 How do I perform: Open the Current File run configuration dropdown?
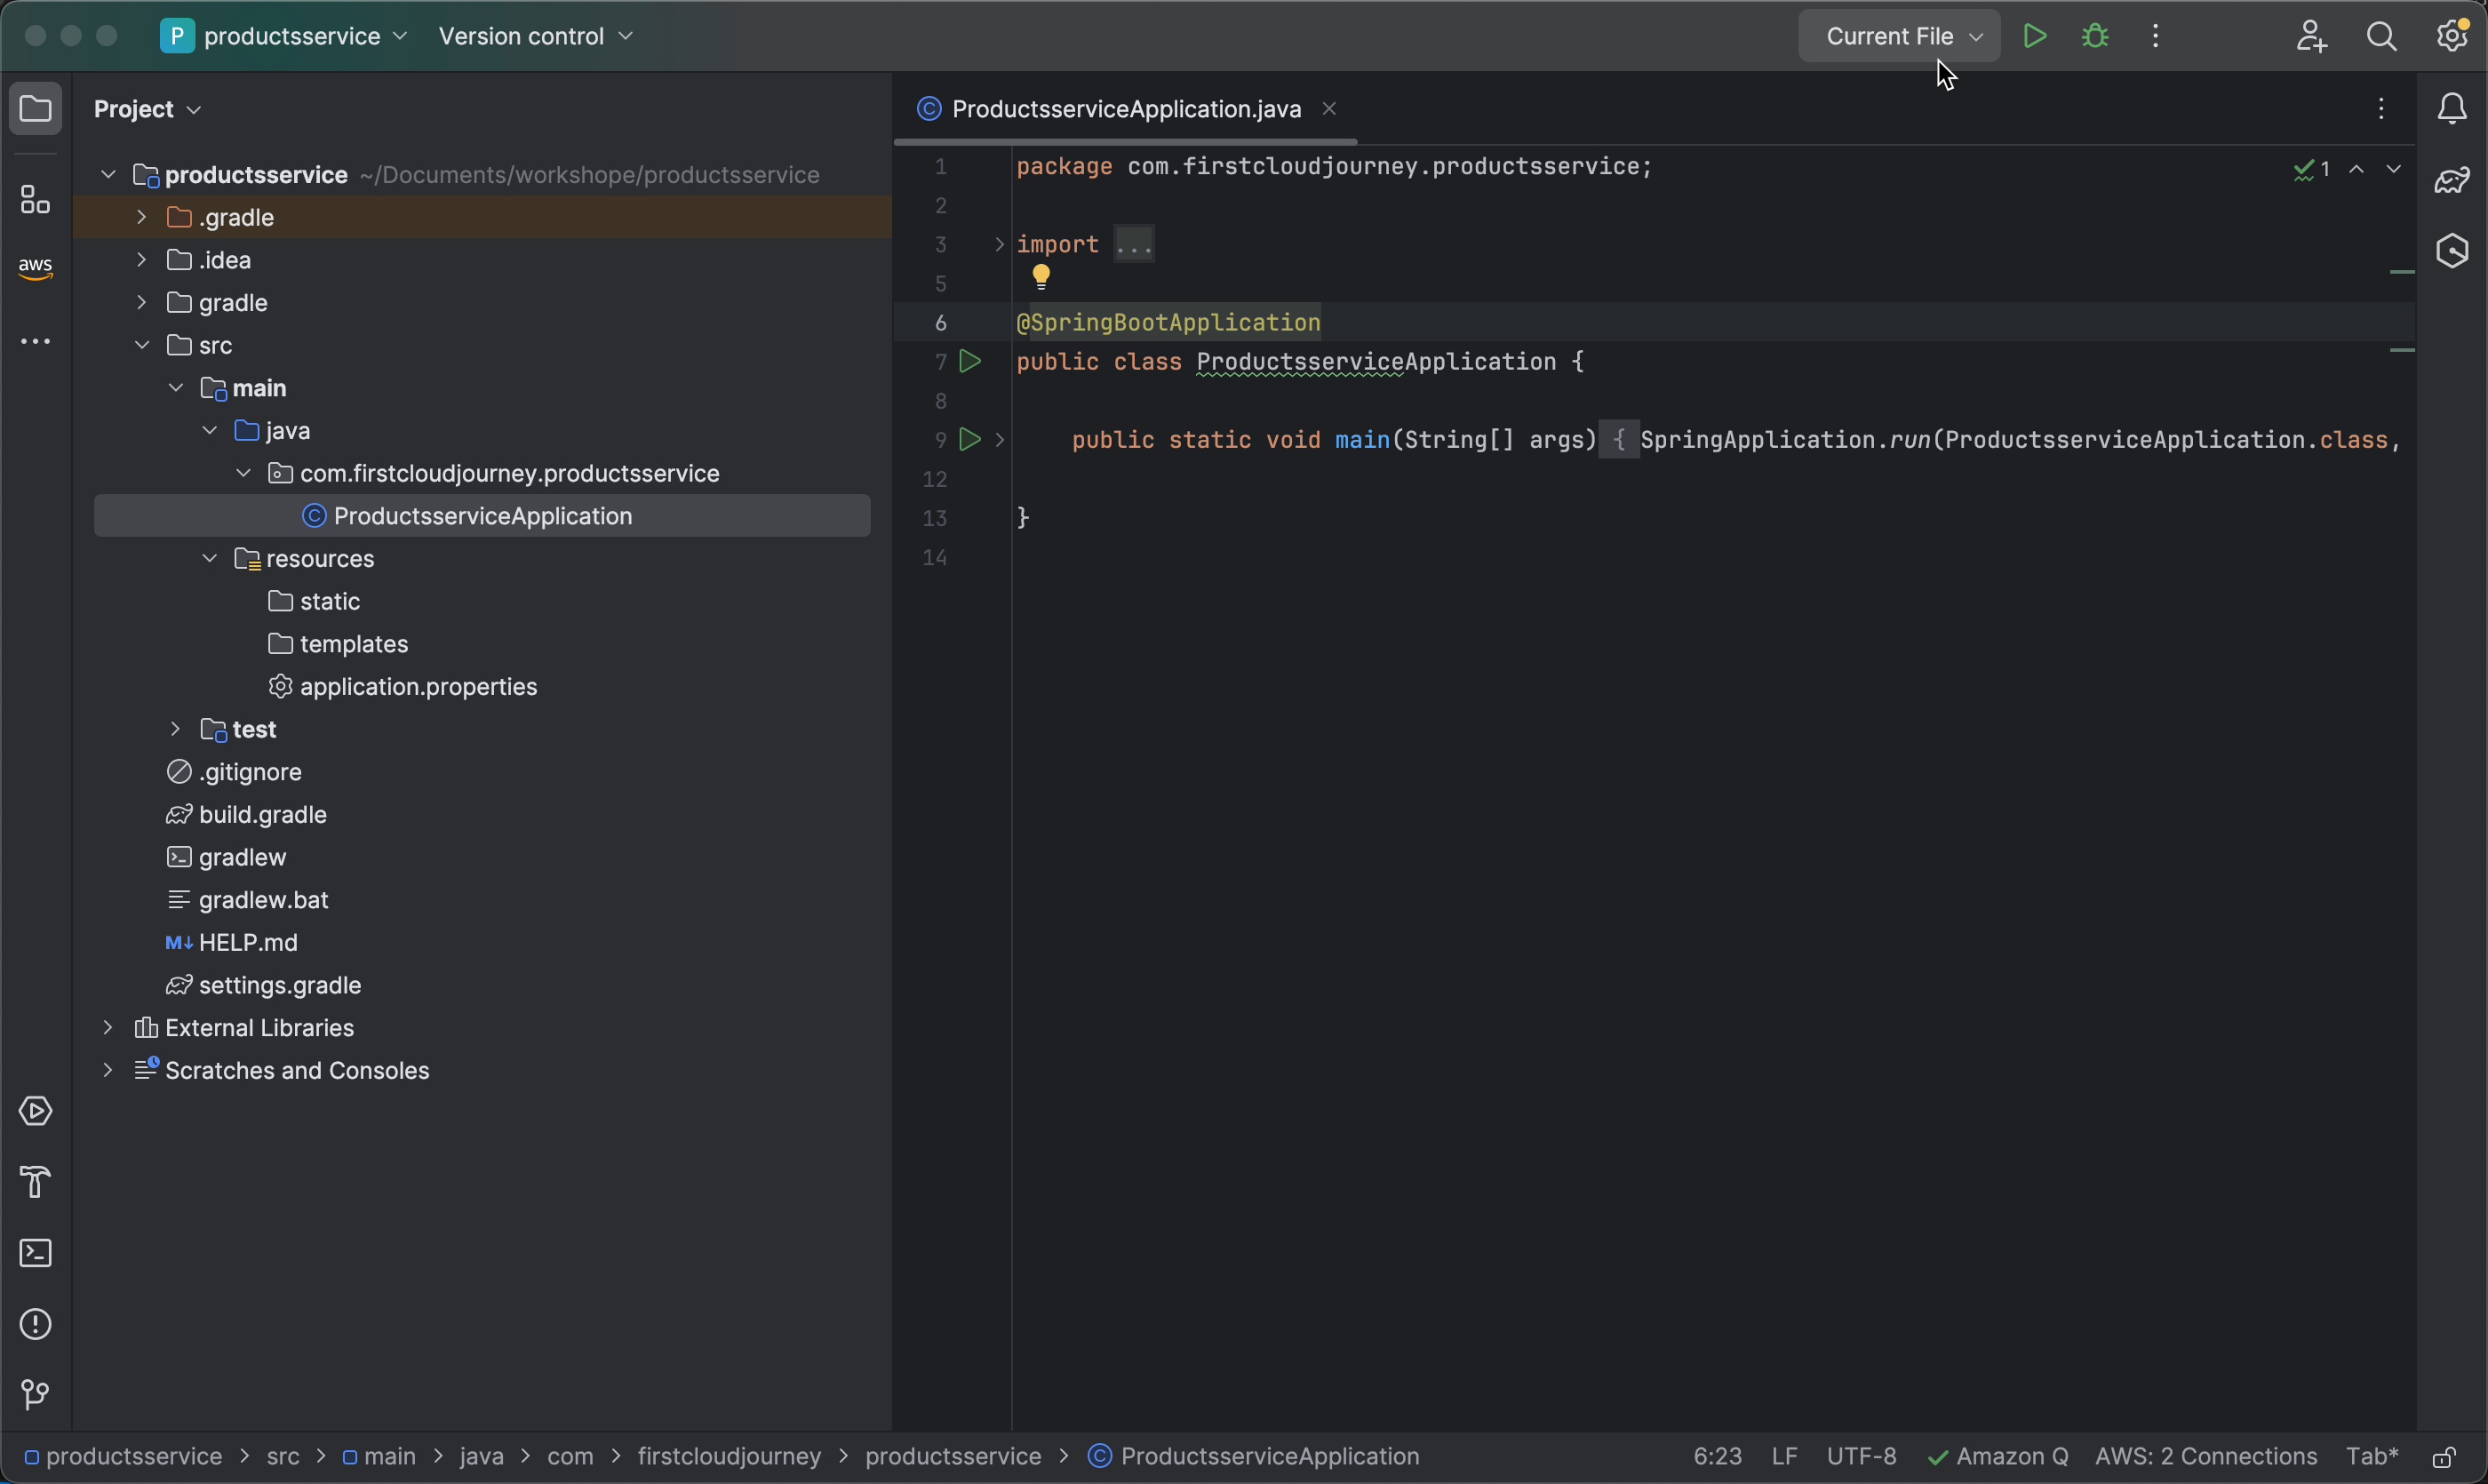(1899, 36)
